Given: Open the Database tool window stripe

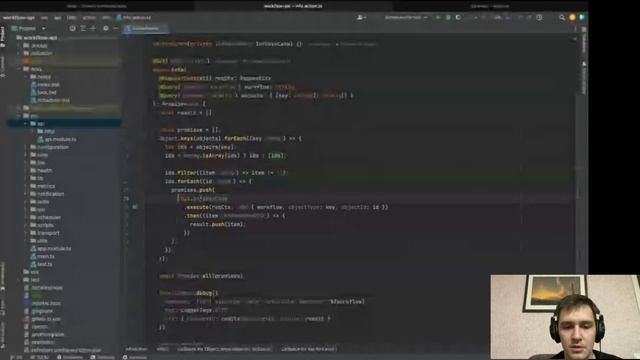Looking at the screenshot, I should pyautogui.click(x=584, y=41).
